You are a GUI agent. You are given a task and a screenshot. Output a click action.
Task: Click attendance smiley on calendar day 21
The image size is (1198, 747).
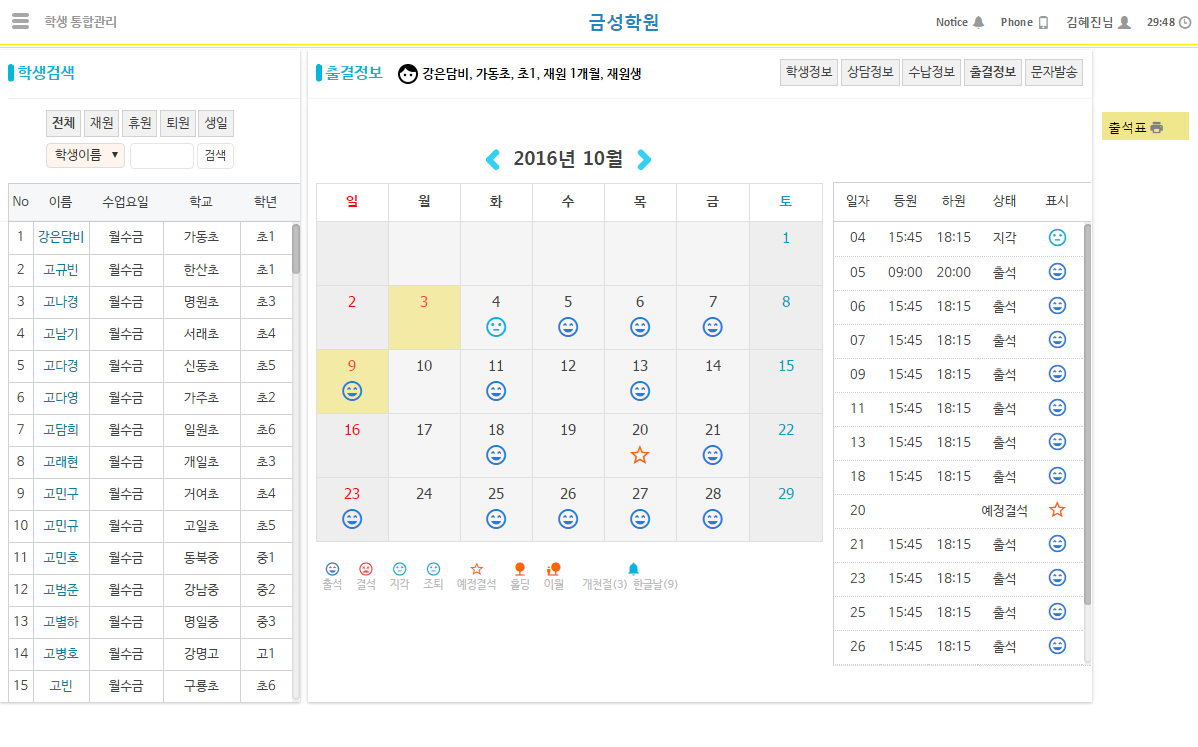click(x=712, y=455)
